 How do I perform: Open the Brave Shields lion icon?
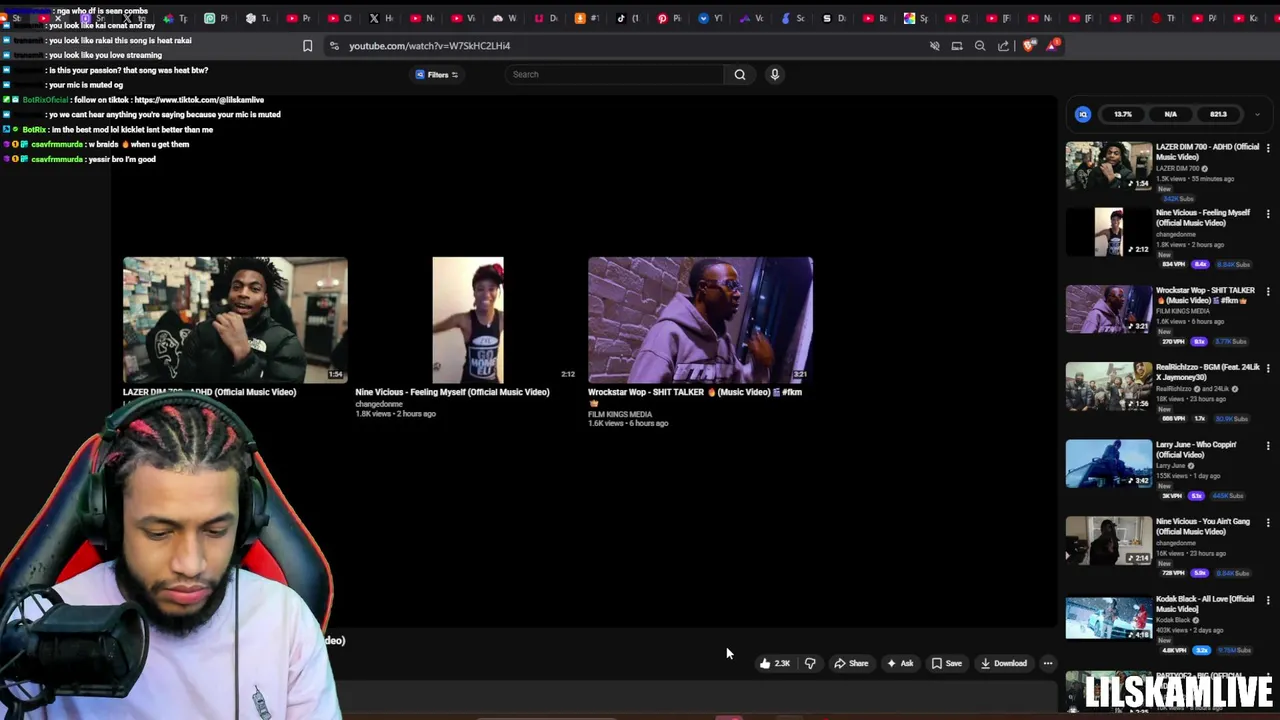point(1029,46)
